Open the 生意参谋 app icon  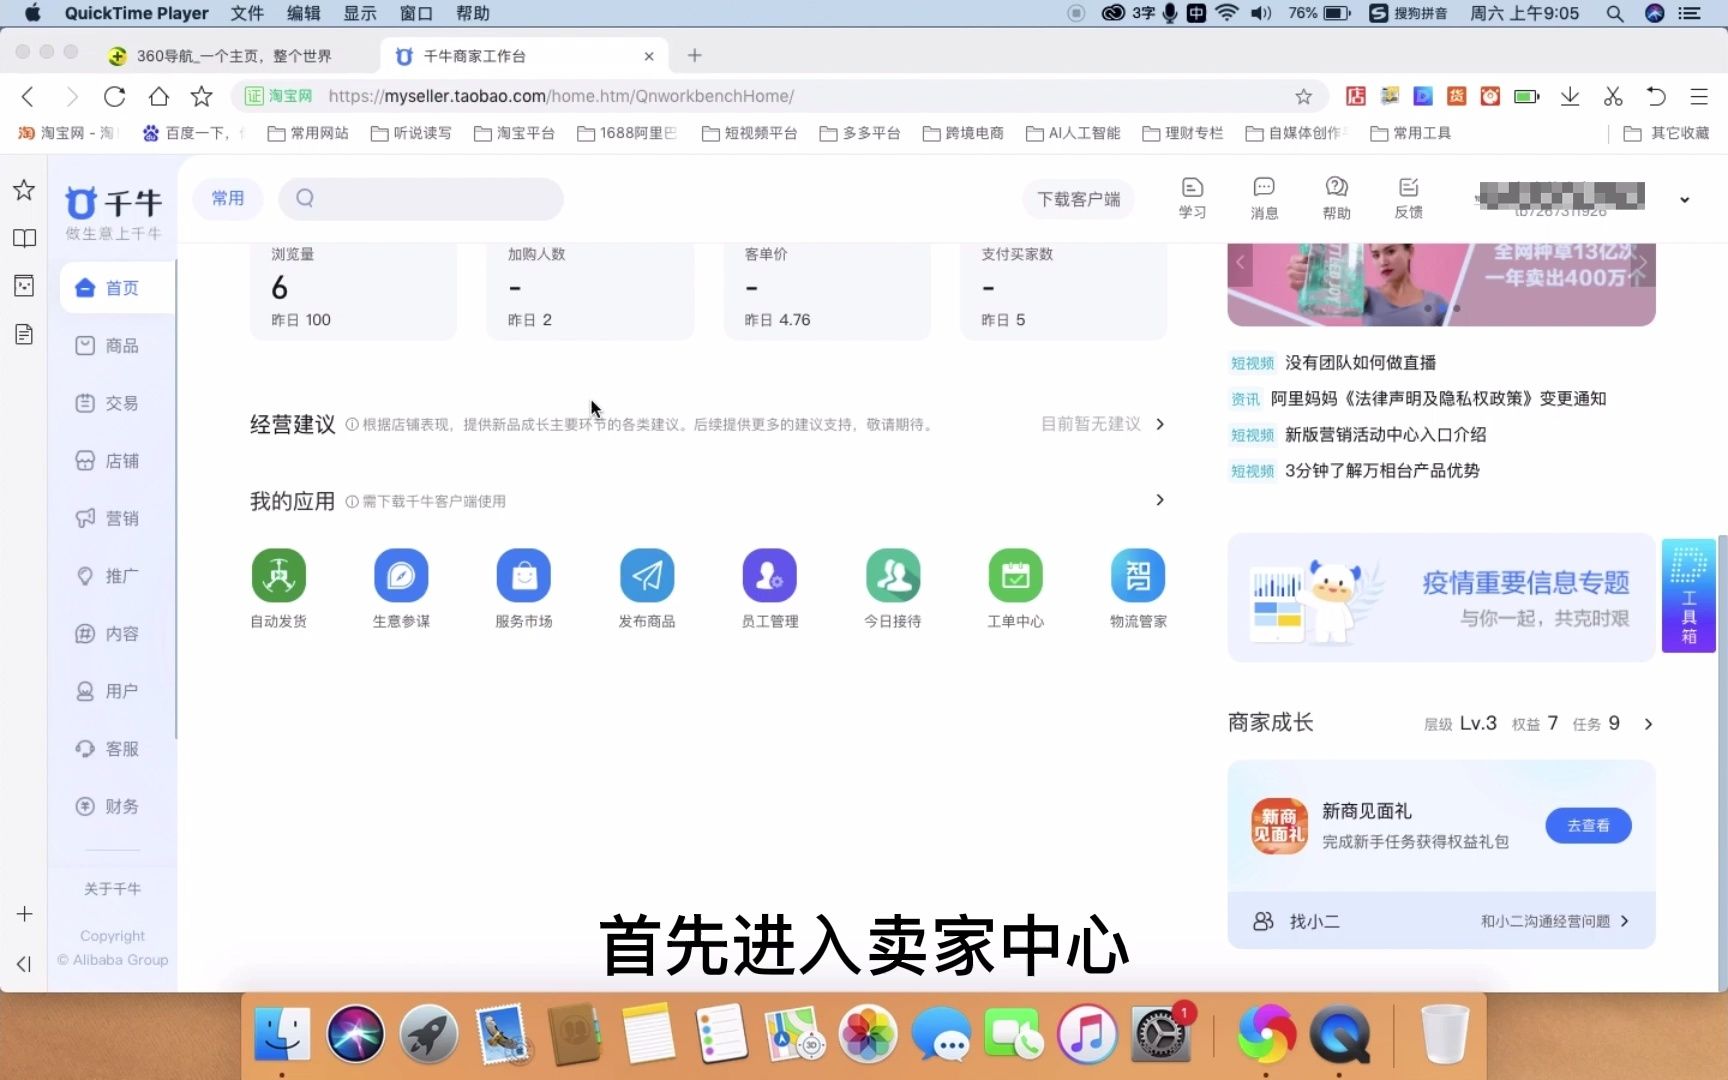(x=401, y=576)
